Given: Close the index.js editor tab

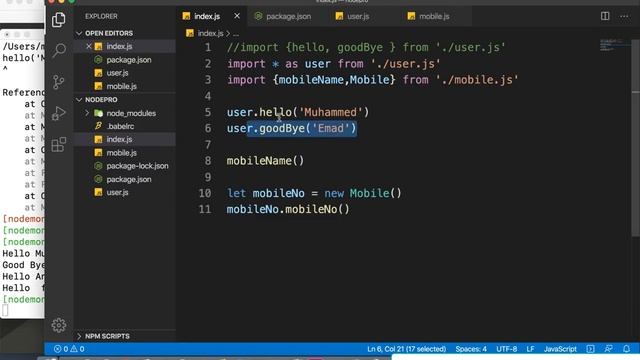Looking at the screenshot, I should 237,16.
